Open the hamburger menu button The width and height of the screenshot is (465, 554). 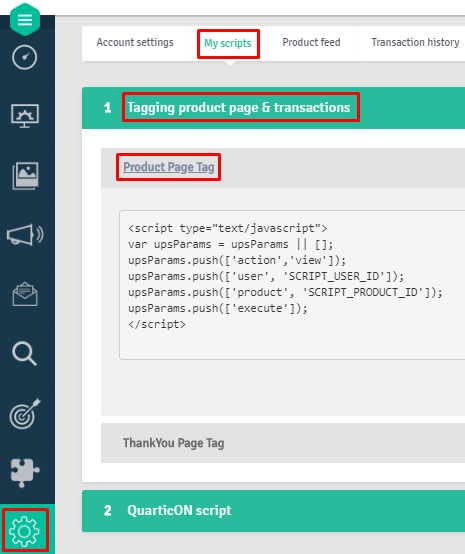pos(25,19)
